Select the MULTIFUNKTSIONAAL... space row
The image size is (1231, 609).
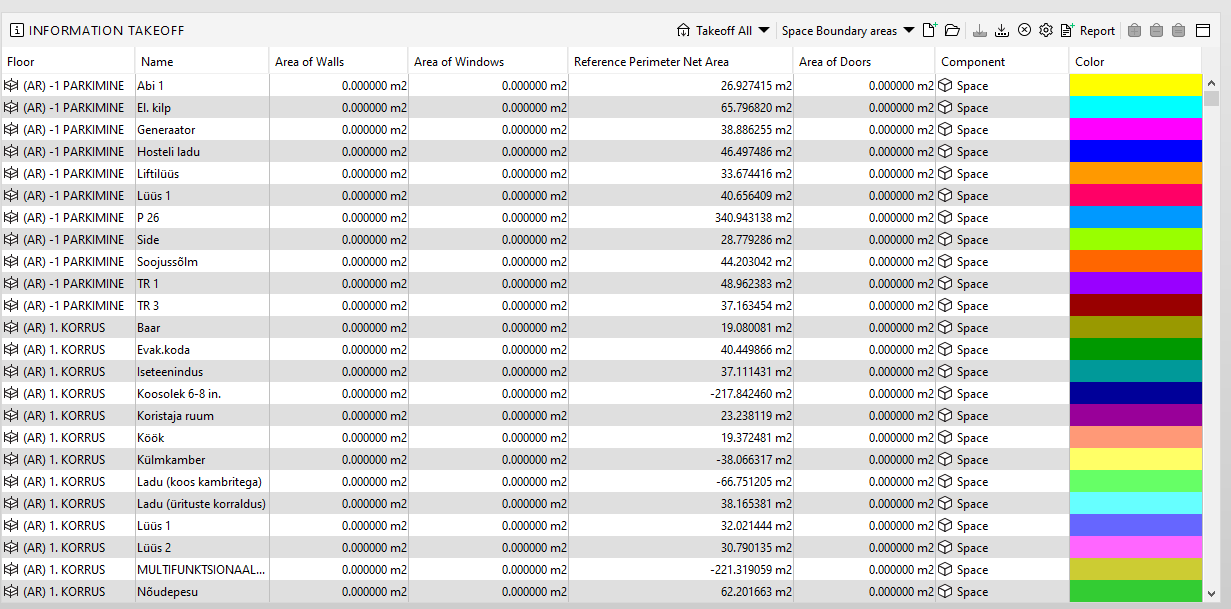tap(601, 570)
